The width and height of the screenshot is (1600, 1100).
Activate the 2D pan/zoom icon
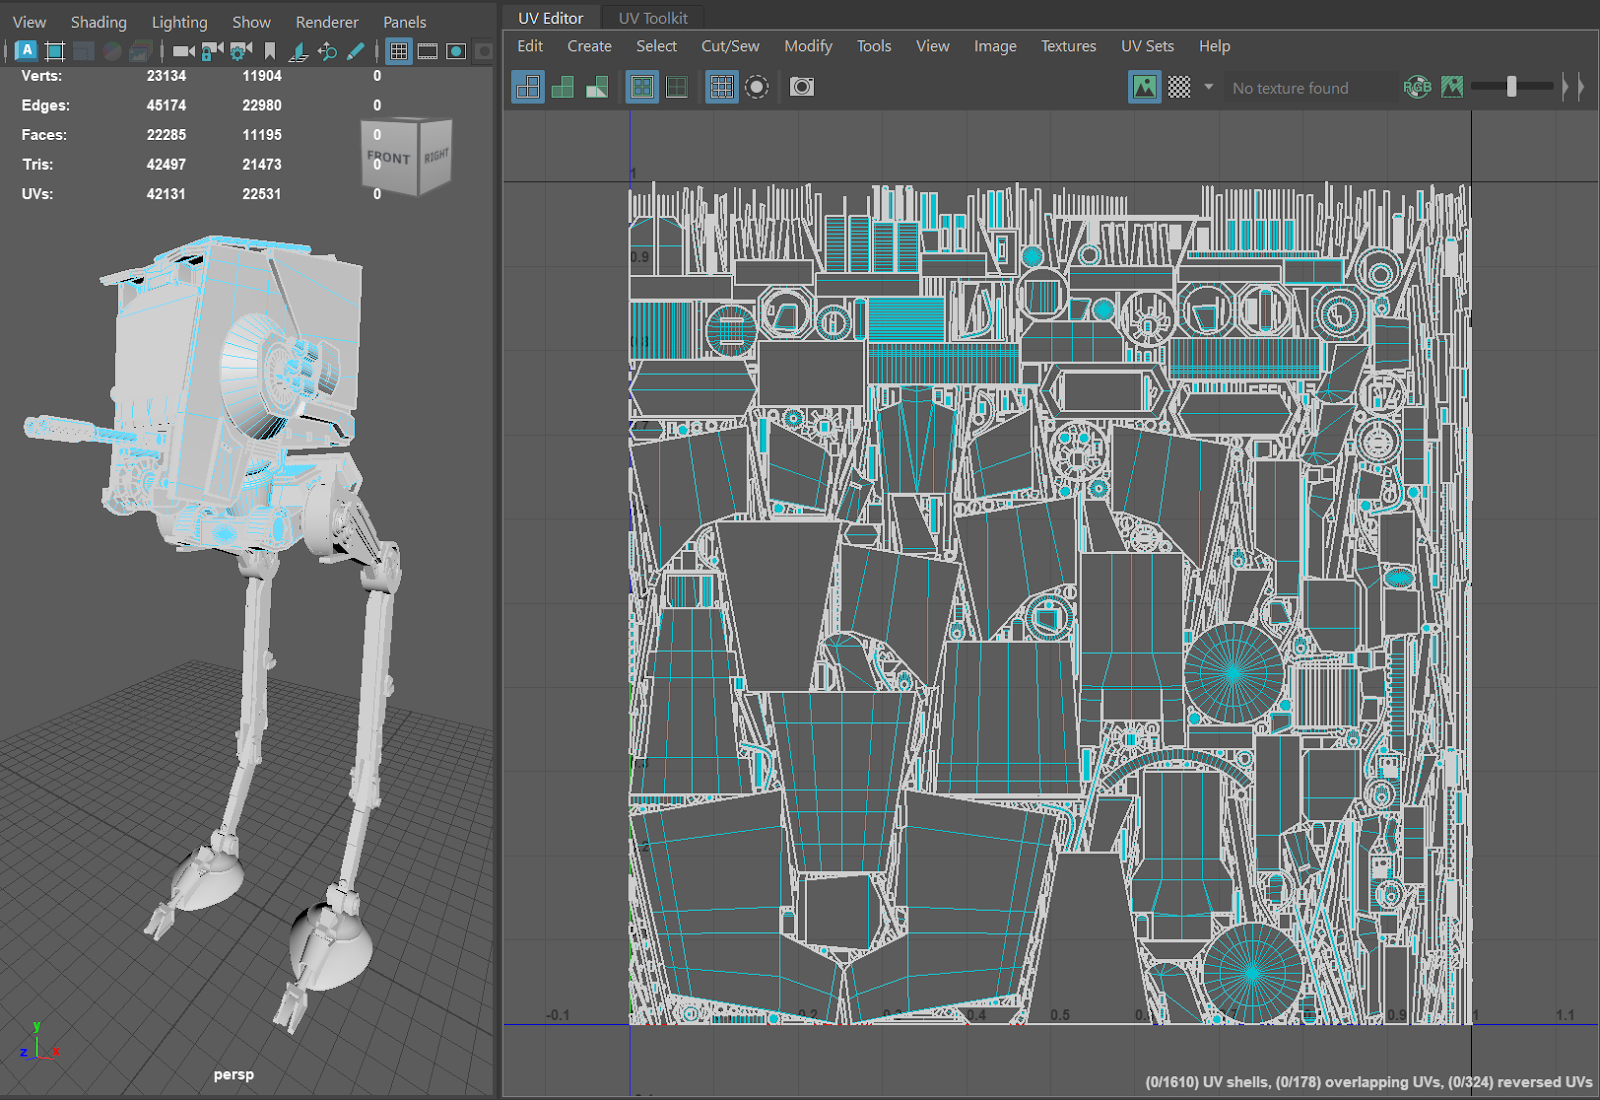(x=327, y=51)
